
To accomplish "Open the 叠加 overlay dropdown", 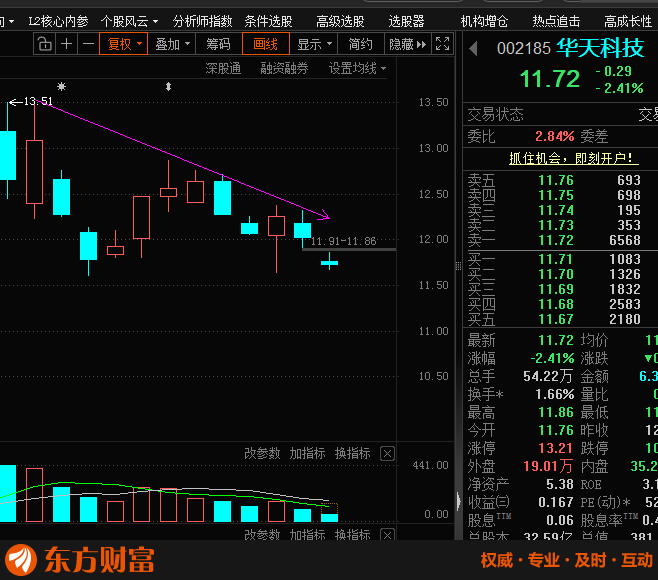I will pyautogui.click(x=172, y=44).
